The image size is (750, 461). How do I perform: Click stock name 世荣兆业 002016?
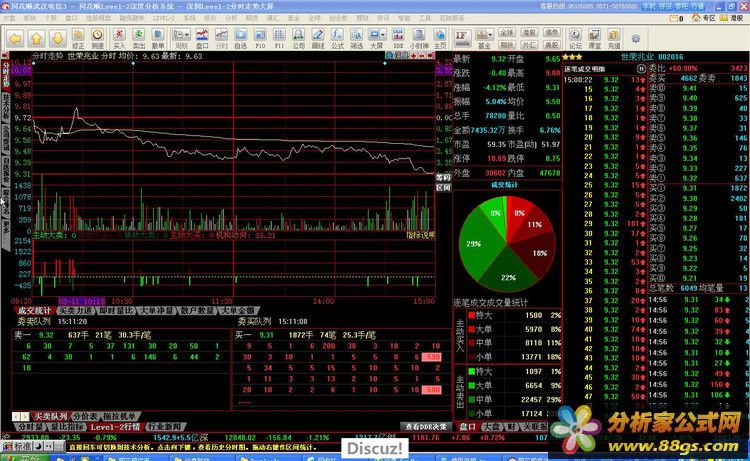coord(652,57)
